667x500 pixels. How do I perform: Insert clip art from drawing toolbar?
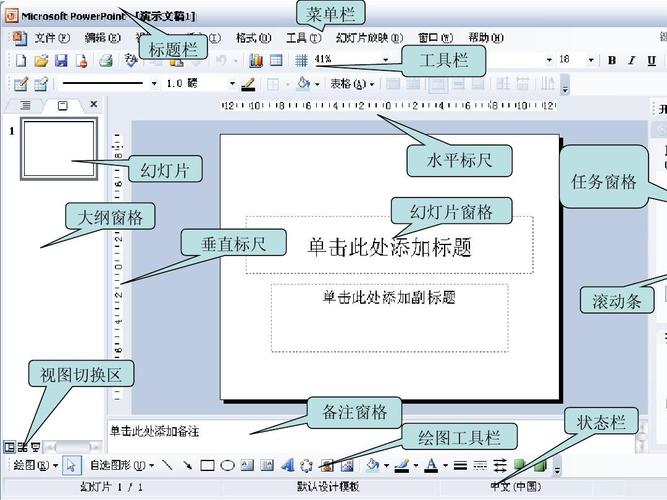pyautogui.click(x=327, y=465)
